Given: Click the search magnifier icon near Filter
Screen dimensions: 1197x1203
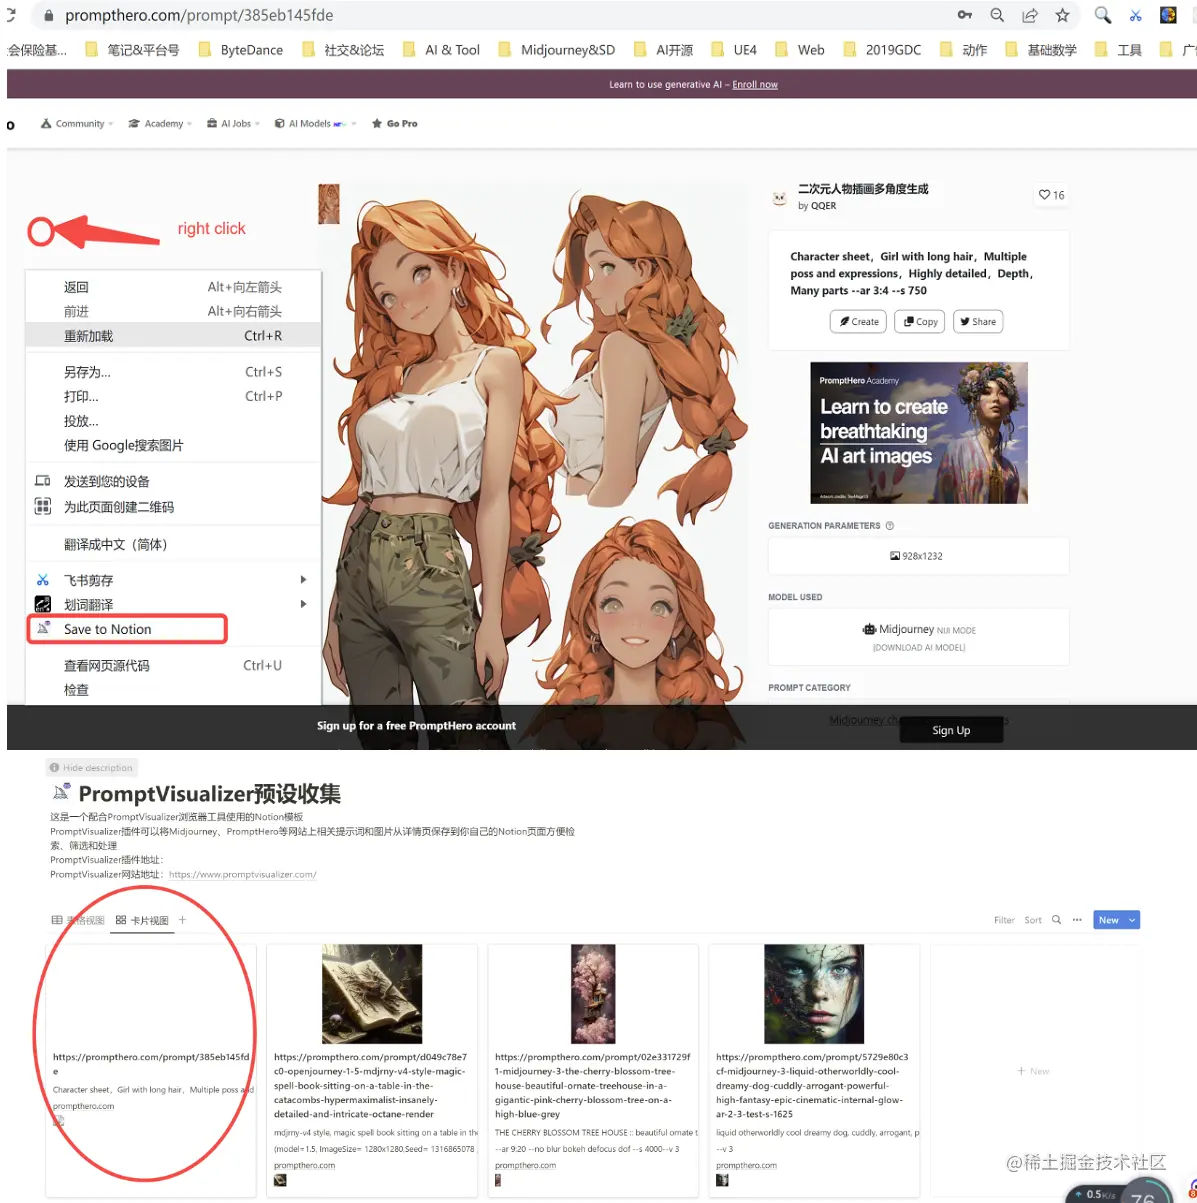Looking at the screenshot, I should (1056, 919).
